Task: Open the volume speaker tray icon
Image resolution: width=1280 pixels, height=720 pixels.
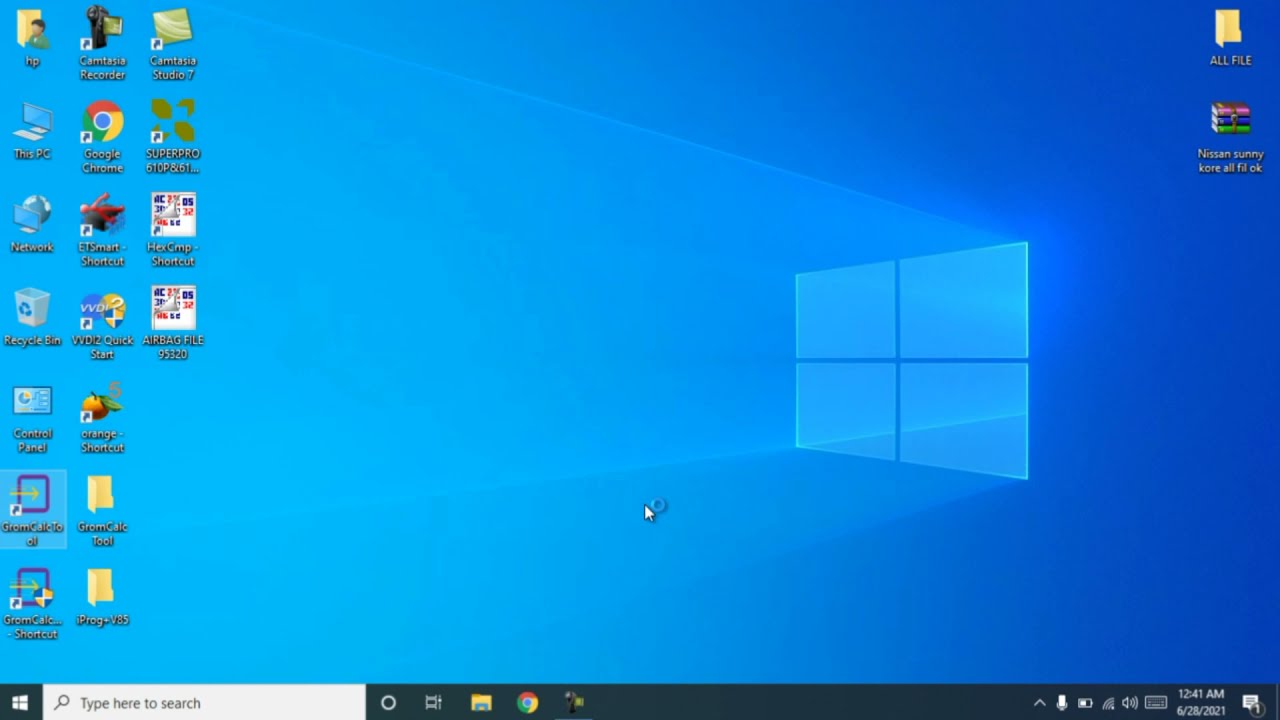Action: (1130, 703)
